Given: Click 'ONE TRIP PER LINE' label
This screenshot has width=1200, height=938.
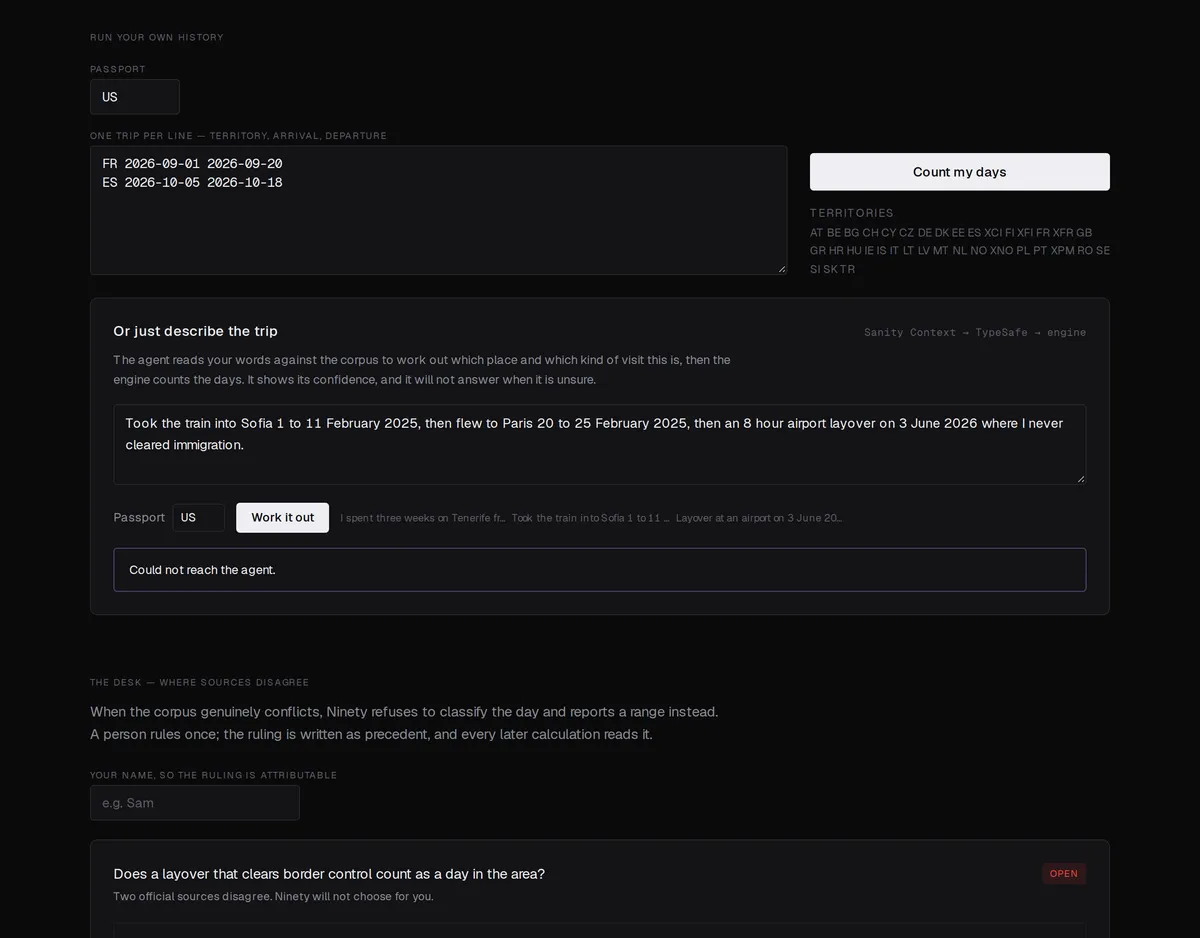Looking at the screenshot, I should 238,136.
